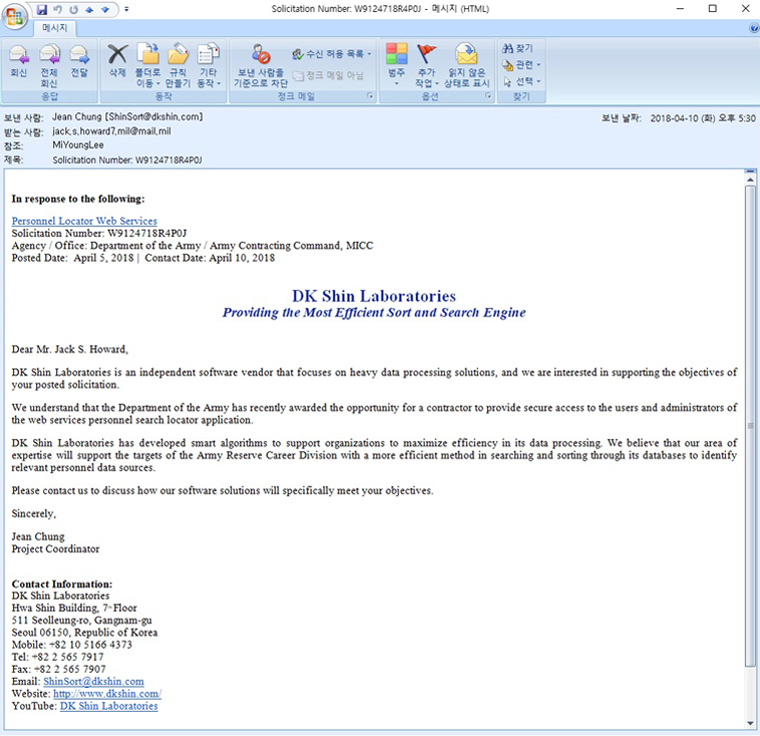Forward the message with 전달 icon
This screenshot has height=736, width=760.
tap(78, 64)
